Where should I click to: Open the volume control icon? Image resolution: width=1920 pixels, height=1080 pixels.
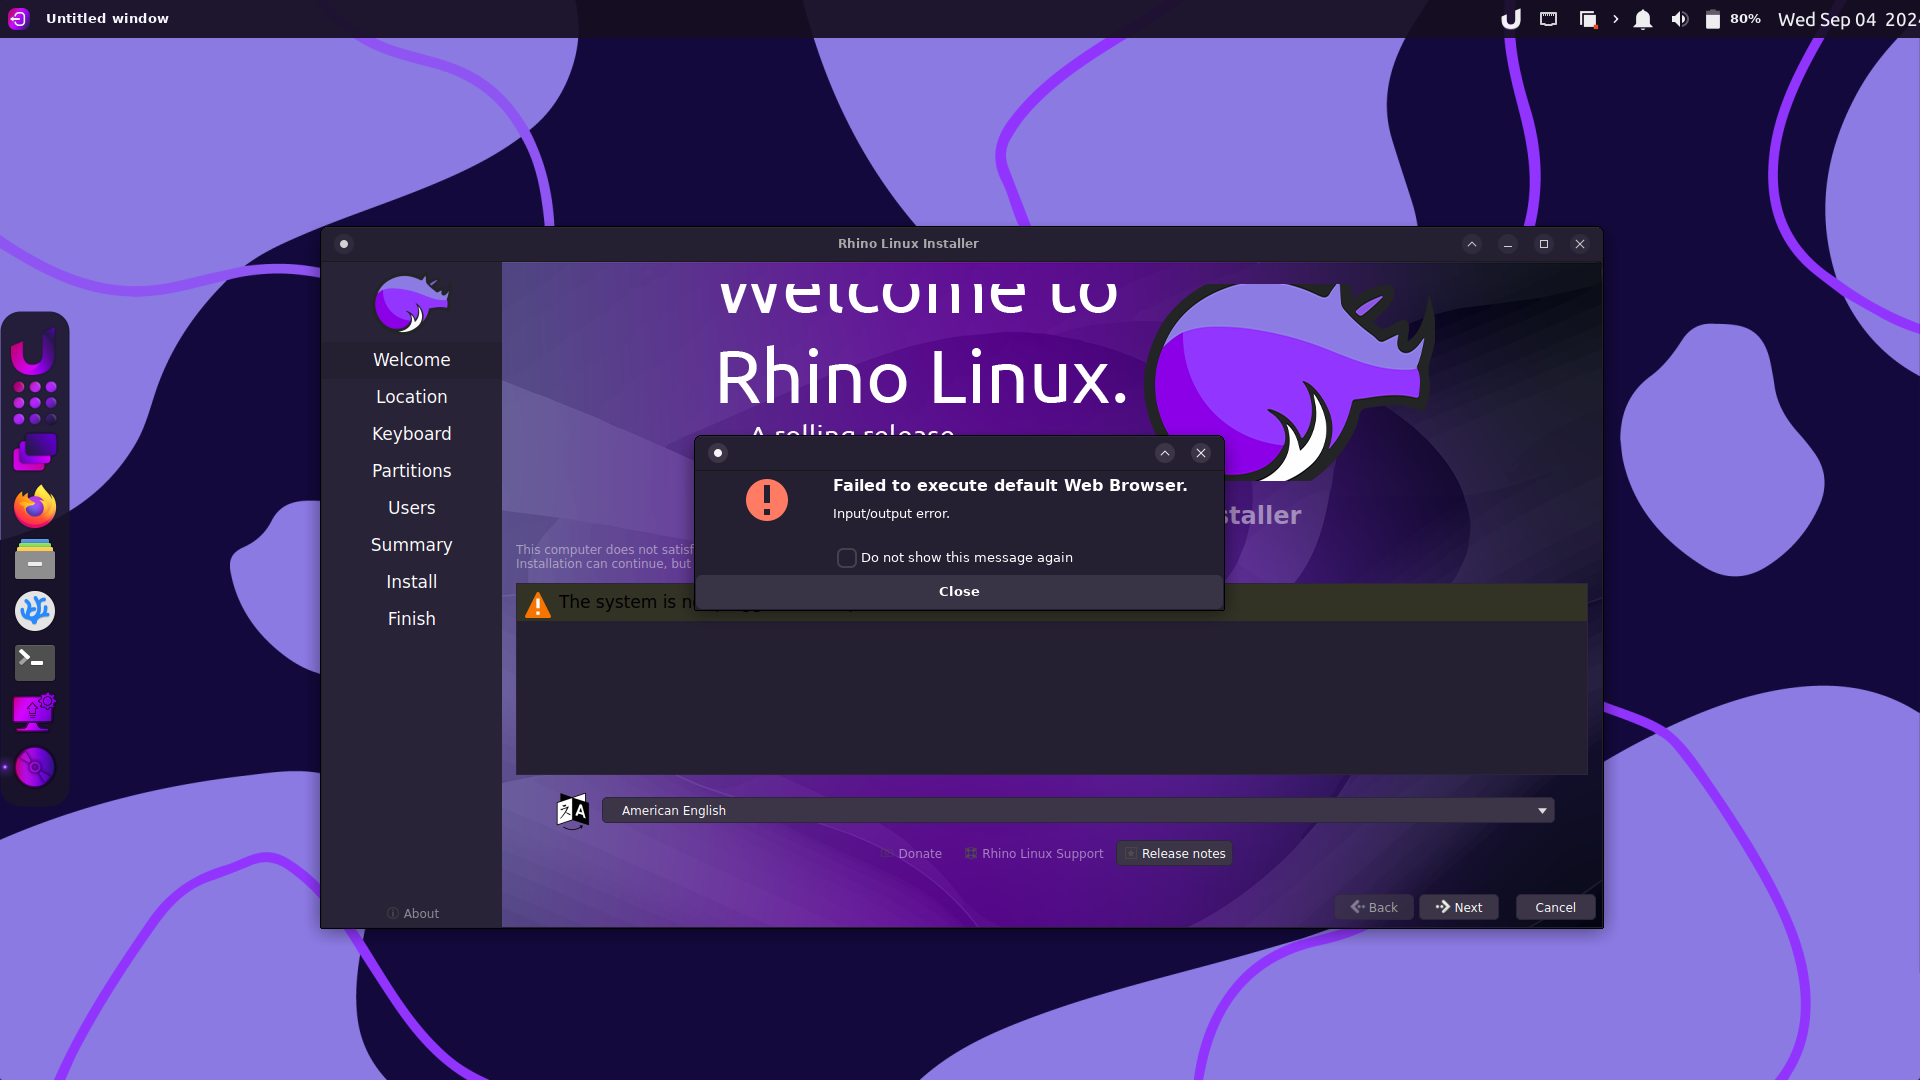point(1680,19)
